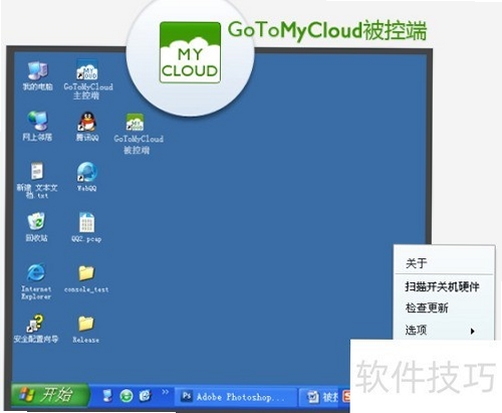Viewport: 502px width, 413px height.
Task: Click the blue e quick launch icon
Action: 145,395
